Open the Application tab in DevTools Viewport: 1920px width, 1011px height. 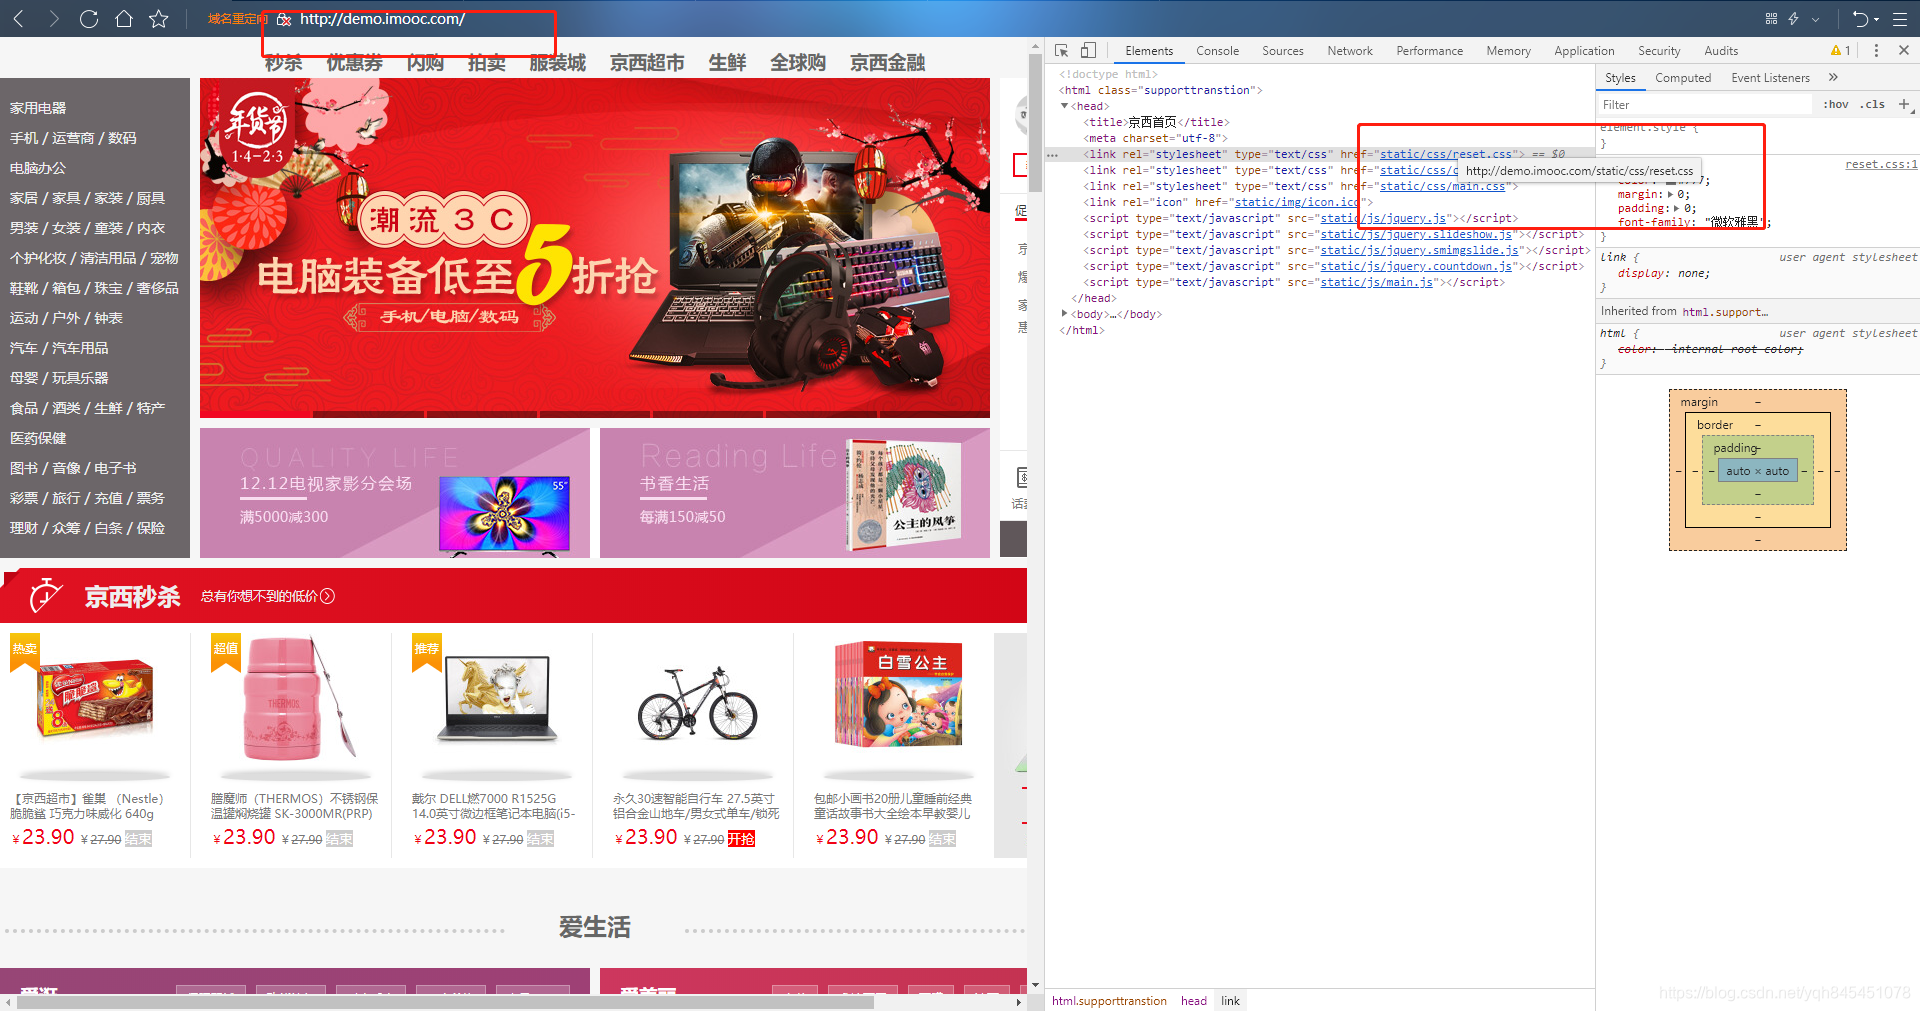point(1584,51)
